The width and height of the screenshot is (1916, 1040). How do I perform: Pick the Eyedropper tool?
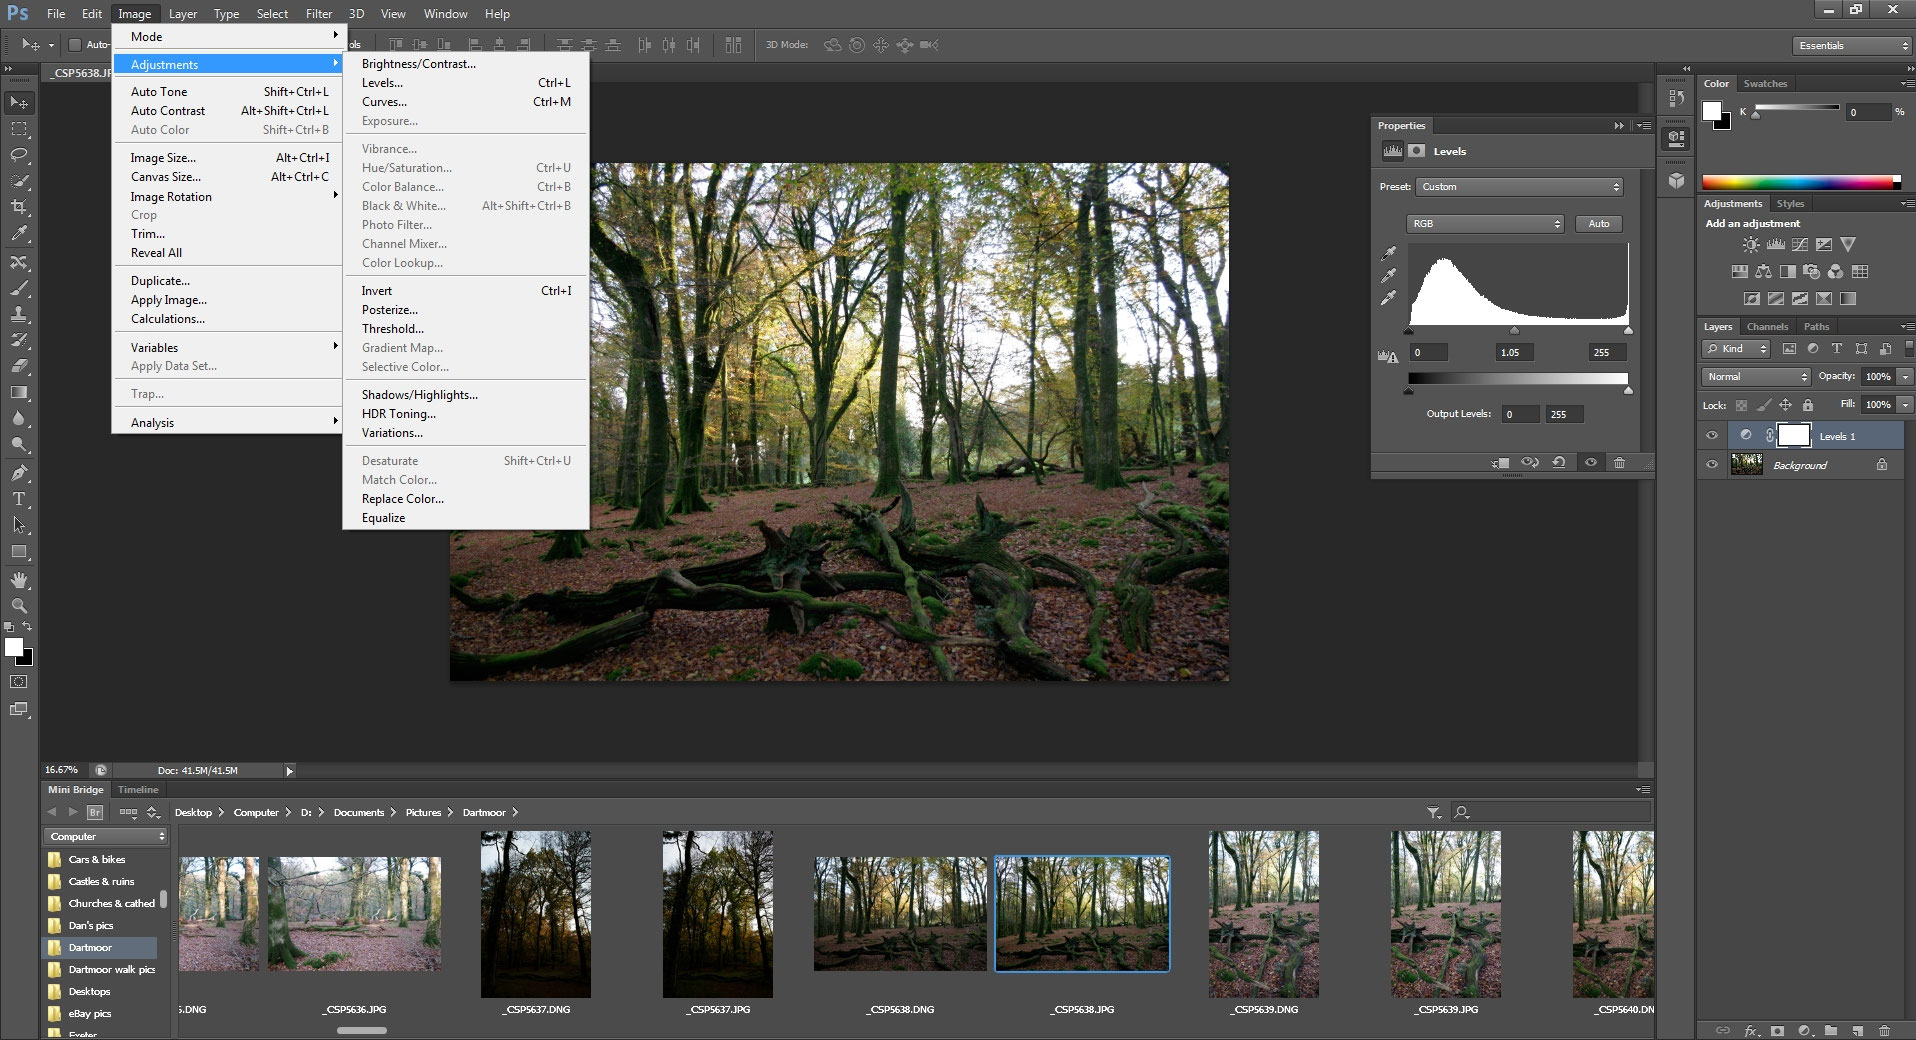tap(19, 233)
